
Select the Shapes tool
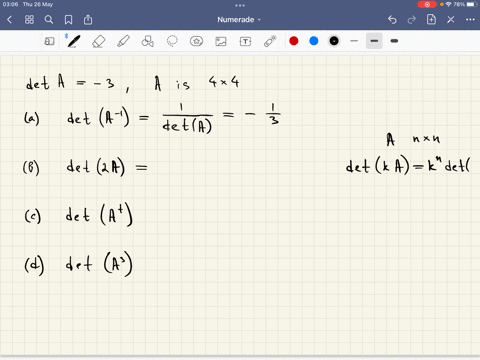[x=148, y=41]
